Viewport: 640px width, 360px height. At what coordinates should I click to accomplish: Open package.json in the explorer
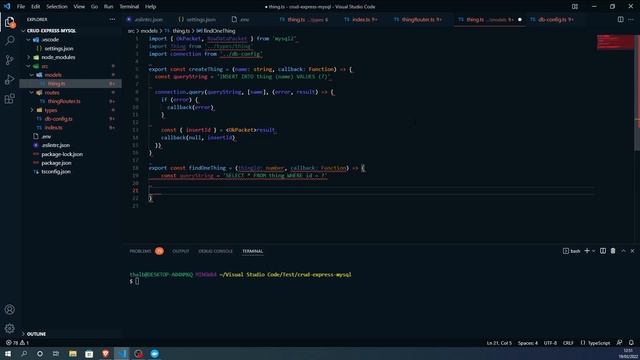(56, 163)
